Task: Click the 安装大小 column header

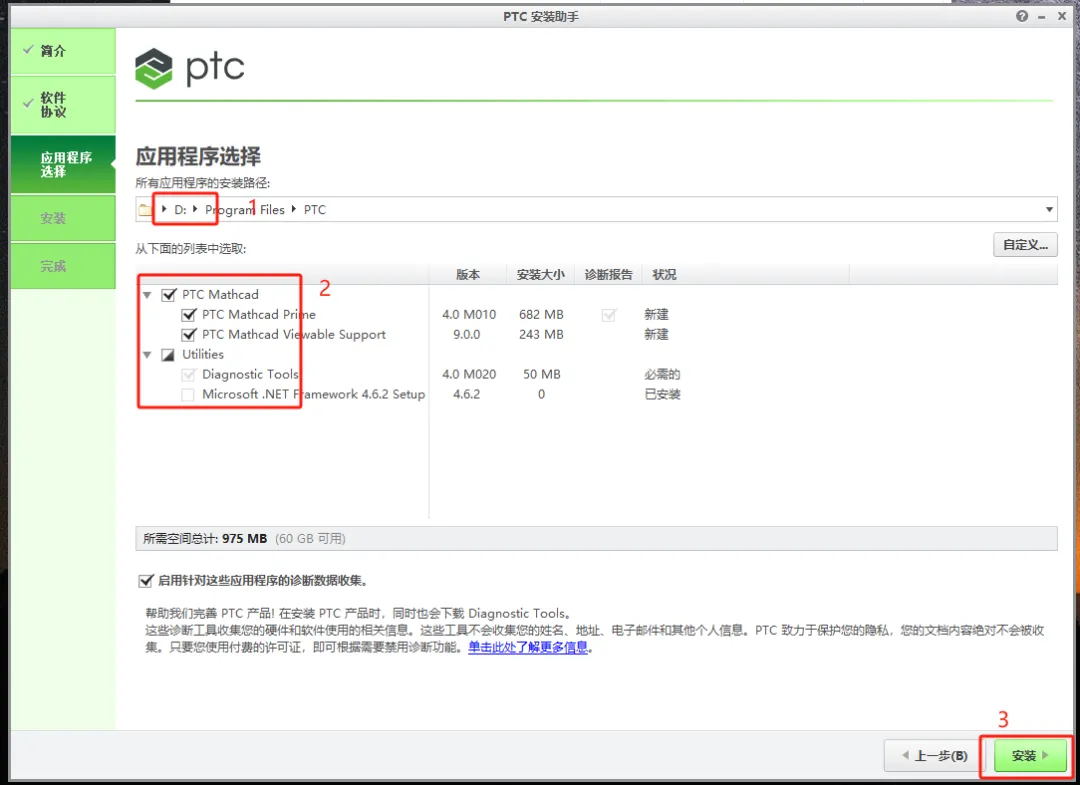Action: point(541,275)
